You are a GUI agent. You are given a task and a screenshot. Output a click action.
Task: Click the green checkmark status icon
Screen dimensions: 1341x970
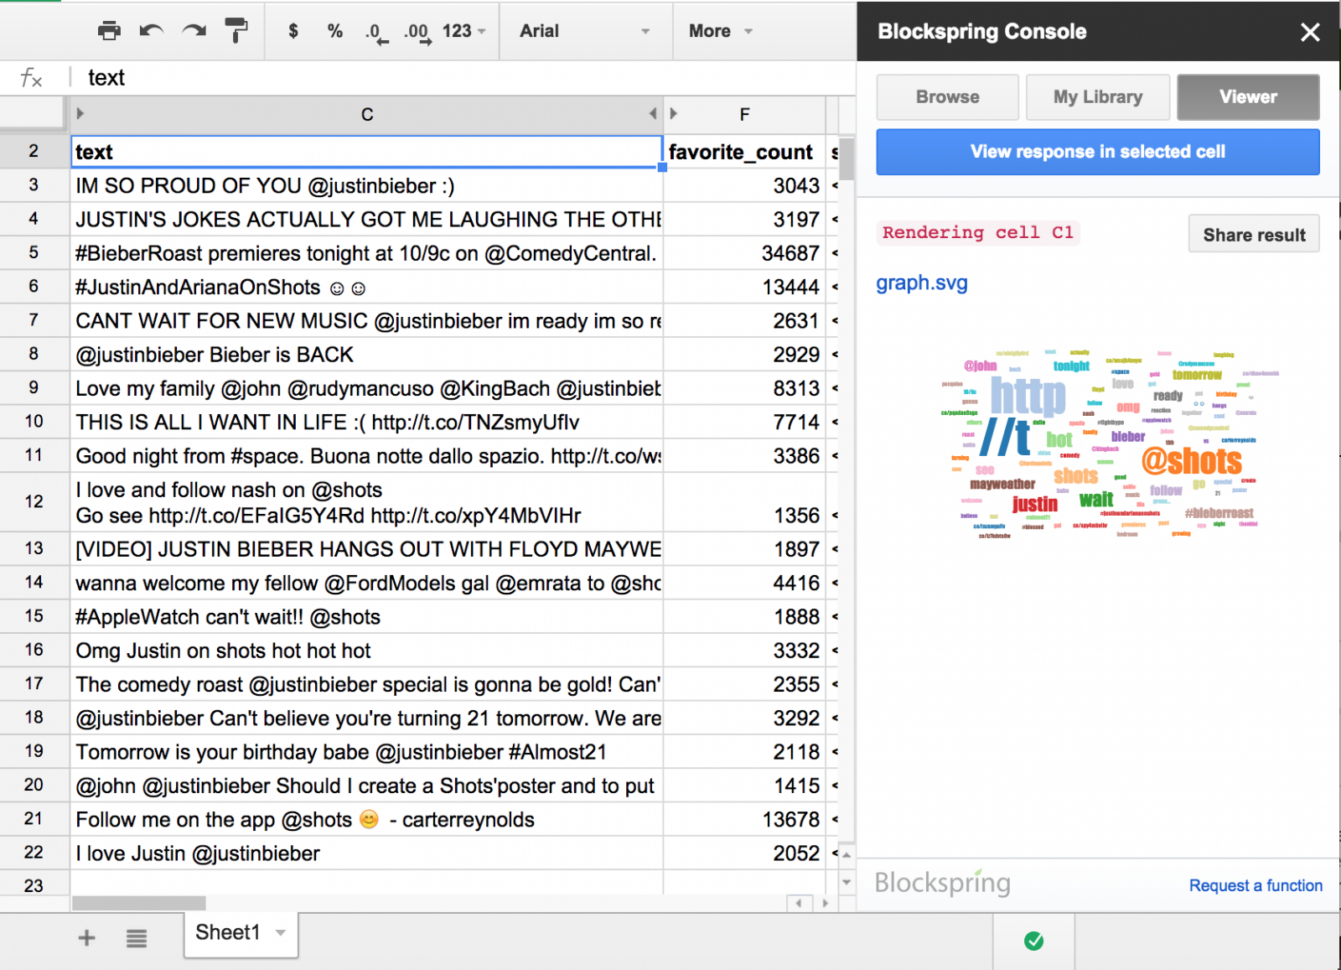1034,941
